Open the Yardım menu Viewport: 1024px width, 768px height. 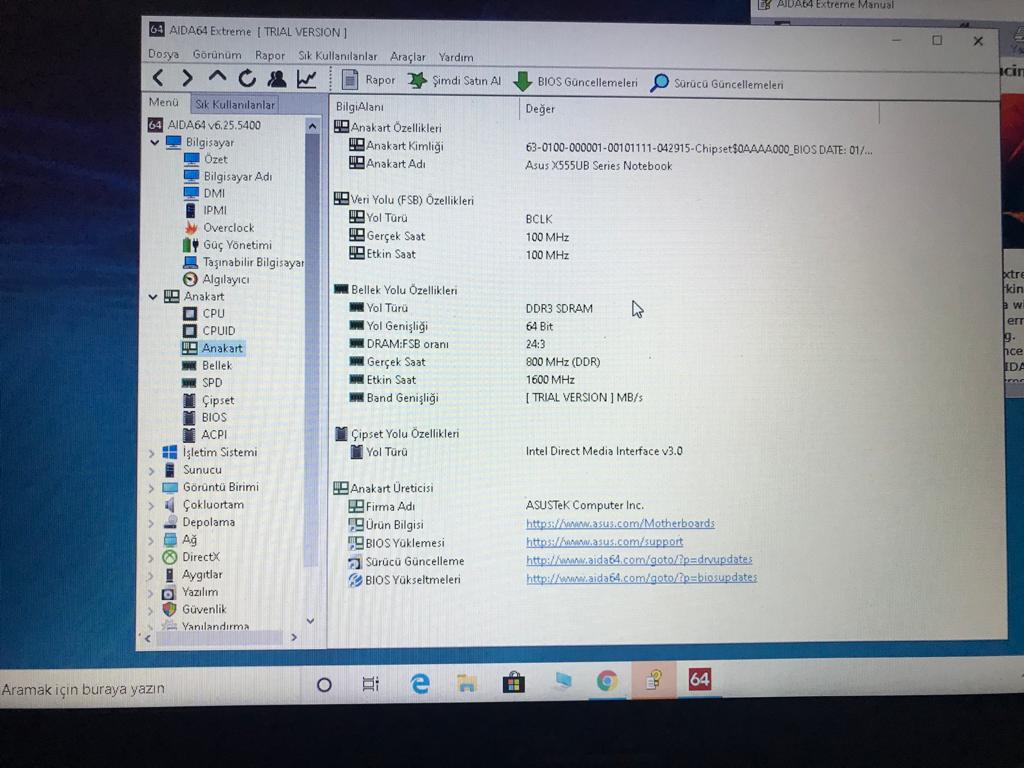(456, 57)
